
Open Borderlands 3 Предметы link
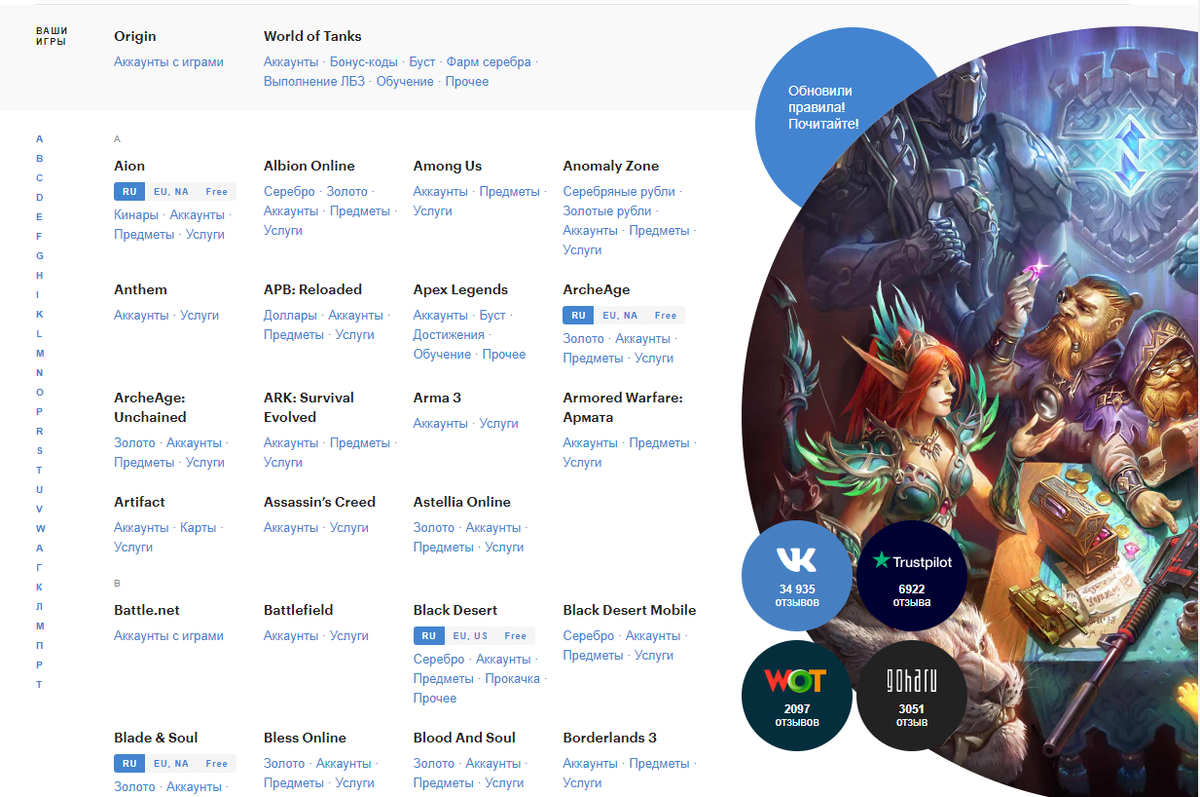(660, 764)
